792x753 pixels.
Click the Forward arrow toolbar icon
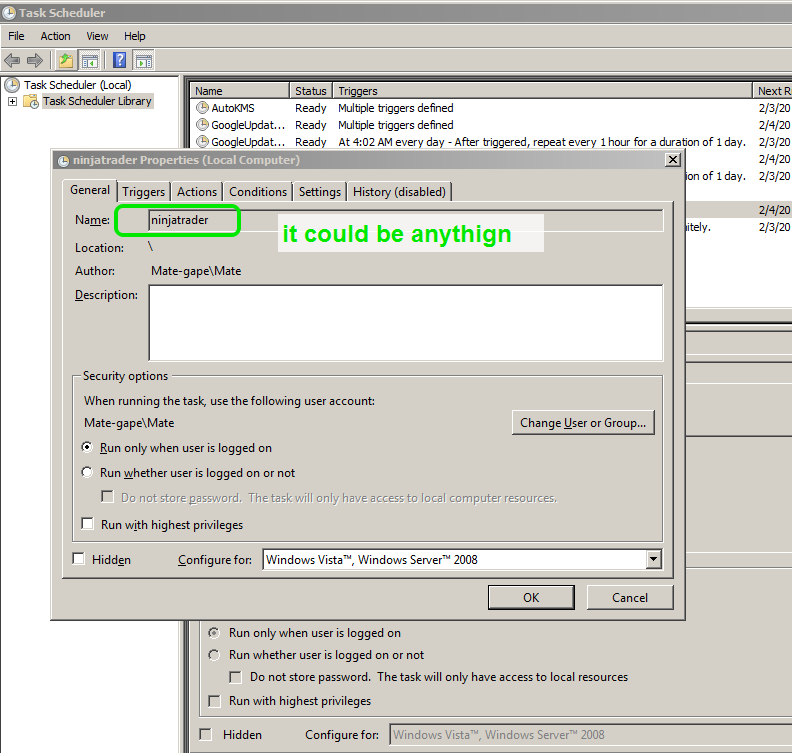tap(34, 61)
